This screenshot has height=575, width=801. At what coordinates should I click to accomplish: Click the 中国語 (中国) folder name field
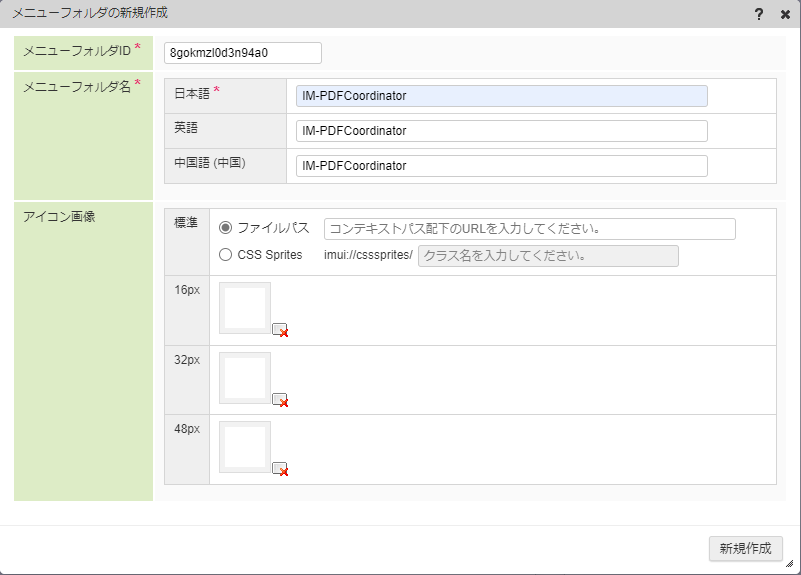pos(501,166)
